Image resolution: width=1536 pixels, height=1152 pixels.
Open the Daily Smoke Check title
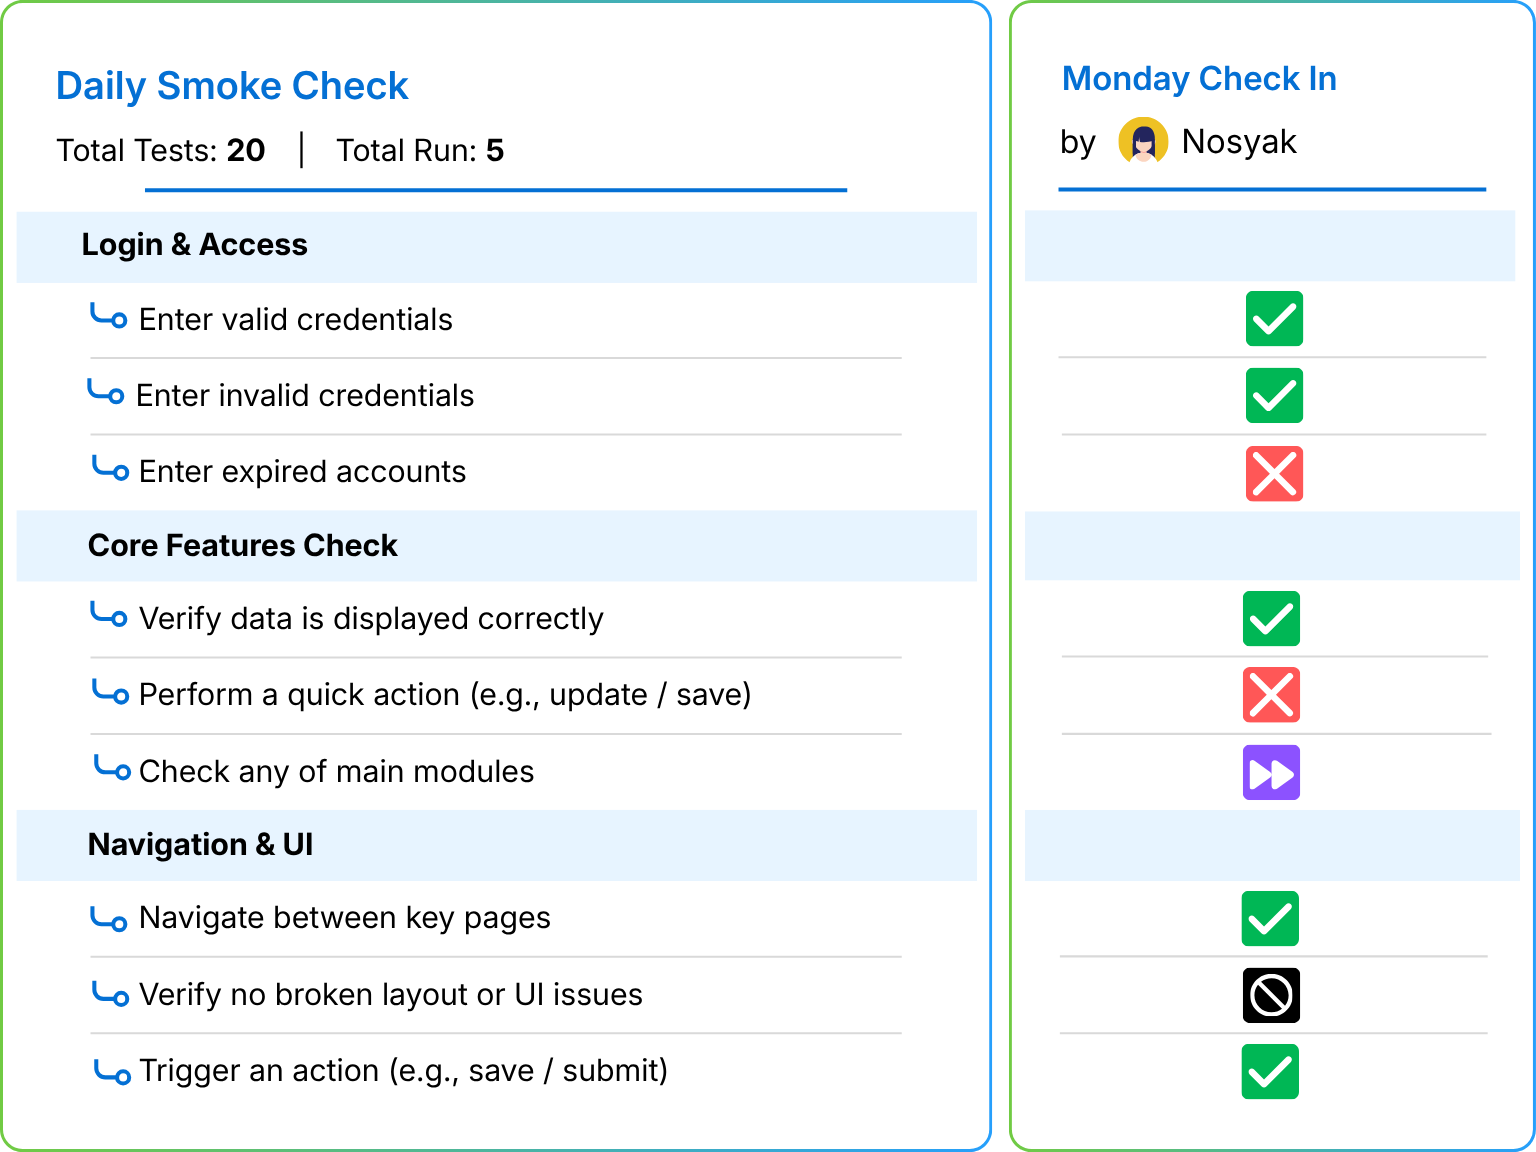click(x=232, y=86)
